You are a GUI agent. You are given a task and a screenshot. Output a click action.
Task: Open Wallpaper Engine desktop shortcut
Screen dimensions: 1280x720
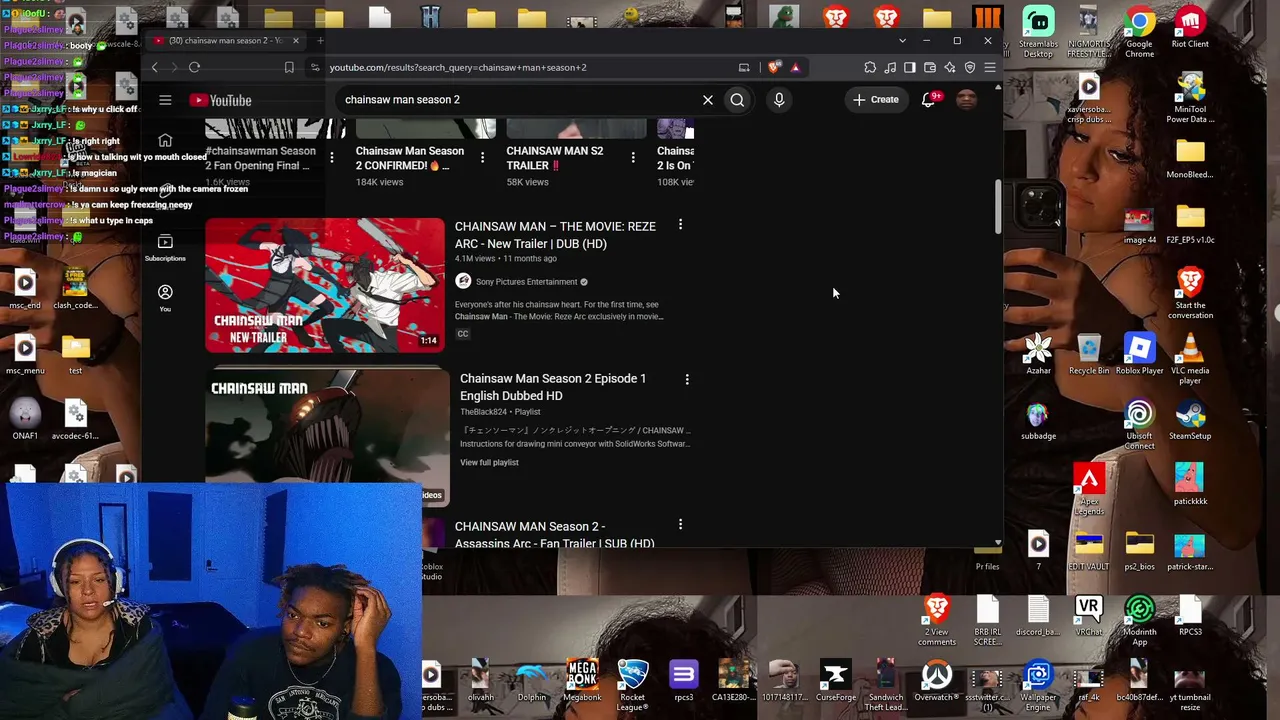(1038, 686)
